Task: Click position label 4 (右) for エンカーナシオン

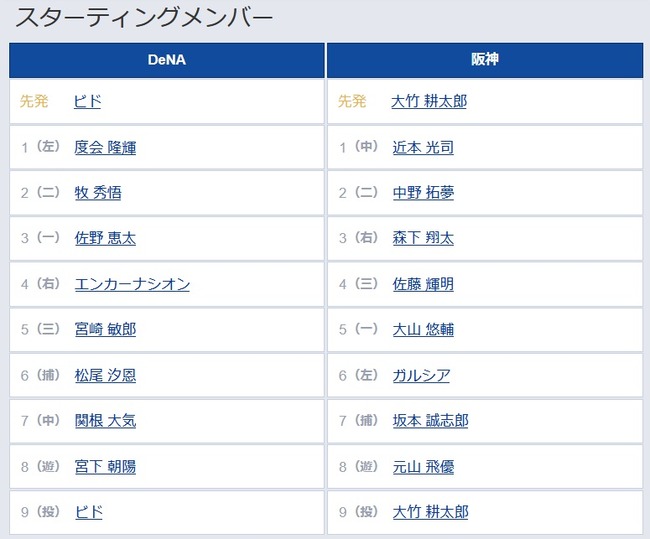Action: pos(41,284)
